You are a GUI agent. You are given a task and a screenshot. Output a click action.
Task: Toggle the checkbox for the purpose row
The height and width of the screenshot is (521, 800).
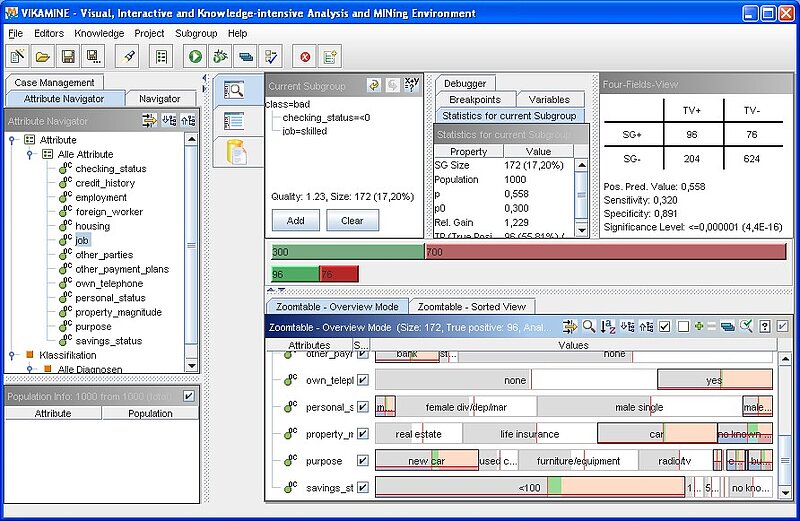(x=363, y=461)
